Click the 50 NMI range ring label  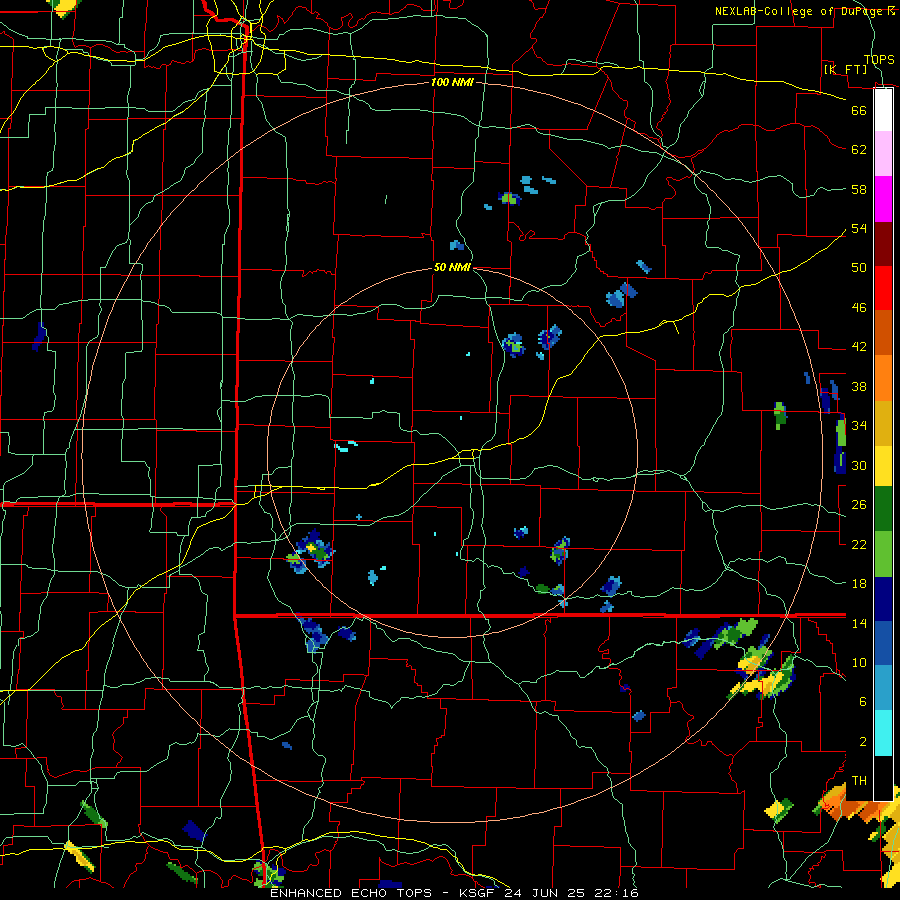tap(452, 267)
